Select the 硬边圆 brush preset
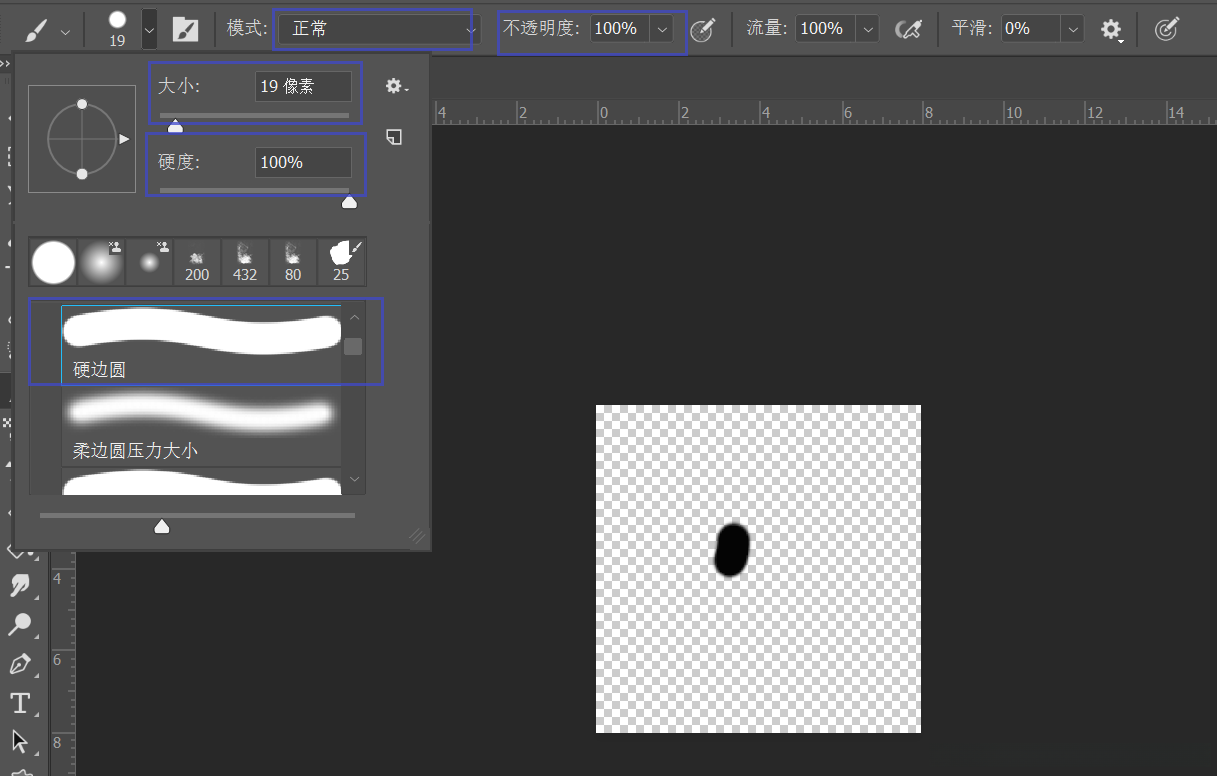Screen dimensions: 1217x776 [x=201, y=341]
